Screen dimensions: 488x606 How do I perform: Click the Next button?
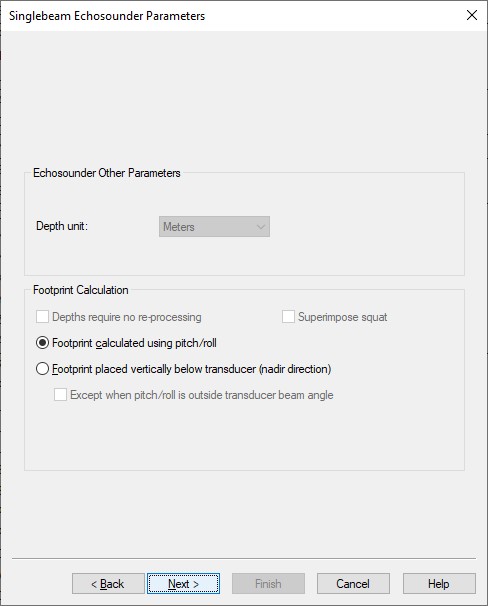click(x=184, y=584)
